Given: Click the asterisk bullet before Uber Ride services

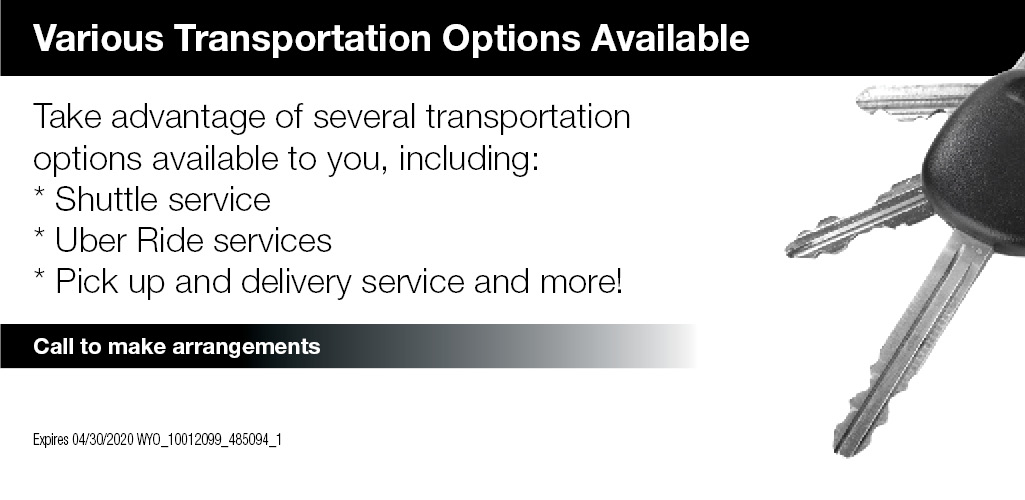Looking at the screenshot, I should pos(39,238).
